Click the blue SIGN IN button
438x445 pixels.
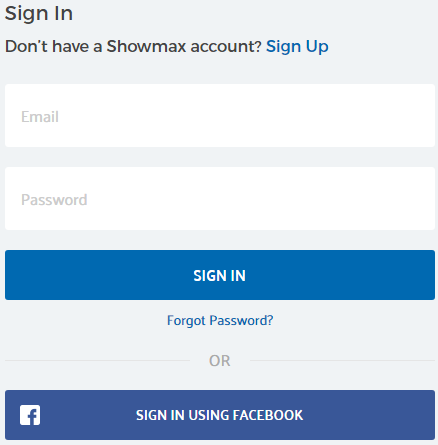pos(220,275)
